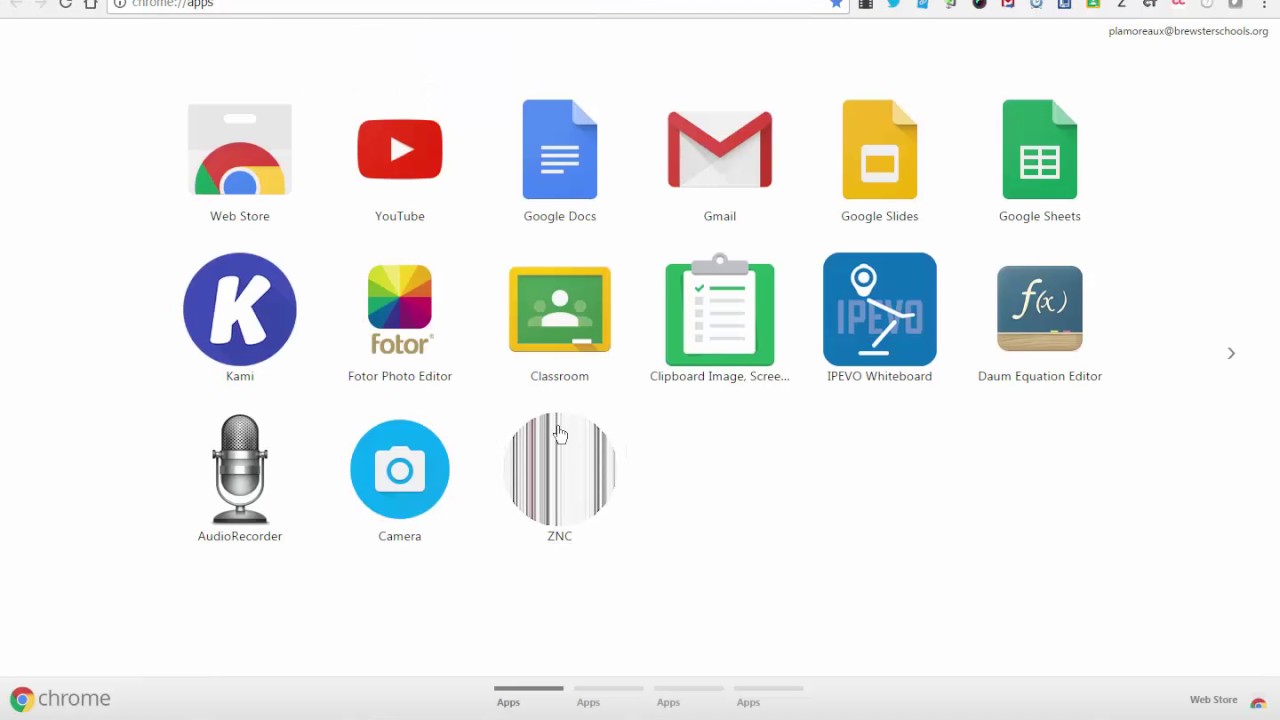Switch to the fourth Apps page tab
Screen dimensions: 1280x720
tap(768, 696)
